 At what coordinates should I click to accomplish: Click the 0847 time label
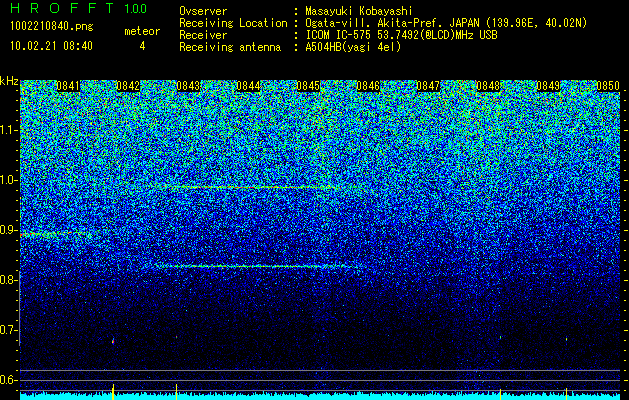428,86
